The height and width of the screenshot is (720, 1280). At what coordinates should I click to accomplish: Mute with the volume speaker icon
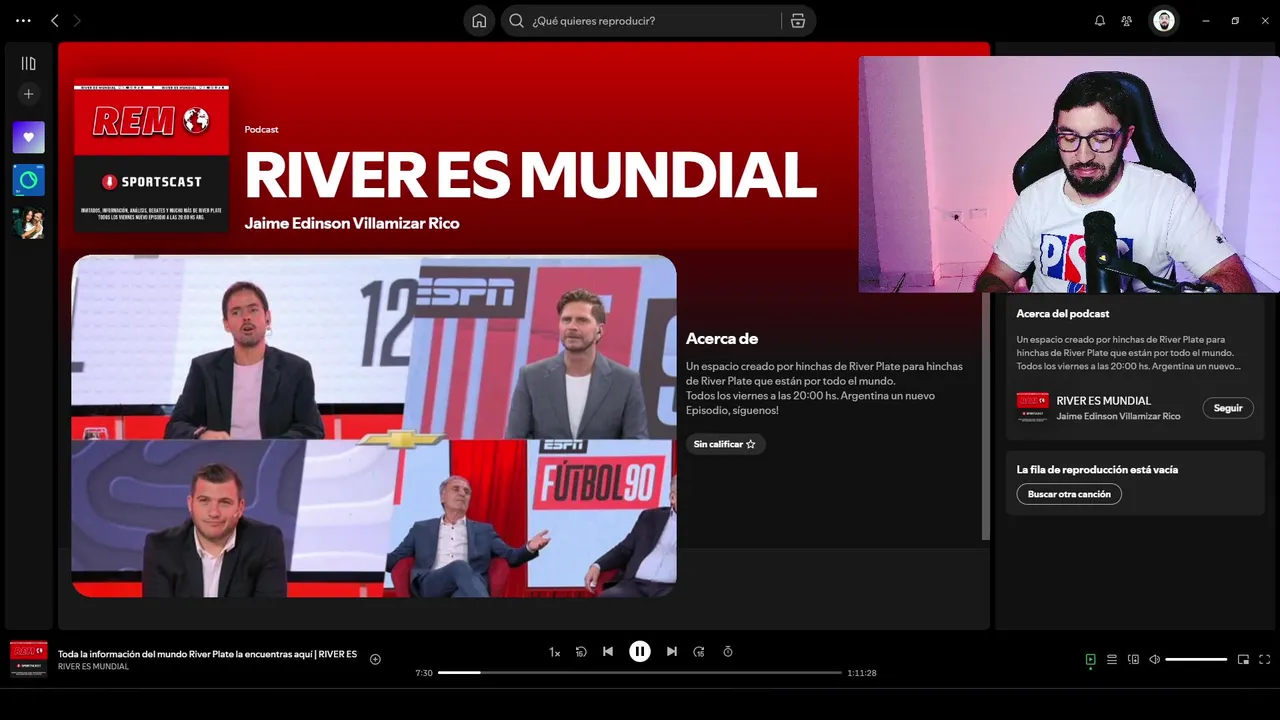1155,660
